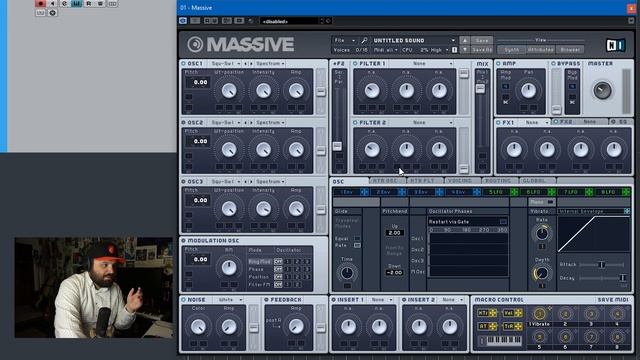The width and height of the screenshot is (640, 360).
Task: Toggle OSC1 power button
Action: (183, 64)
